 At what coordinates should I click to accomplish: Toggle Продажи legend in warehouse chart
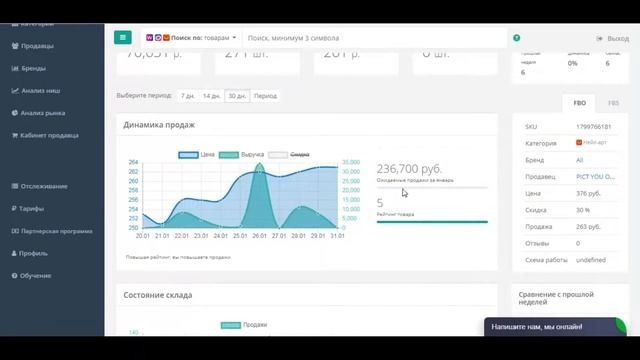244,325
